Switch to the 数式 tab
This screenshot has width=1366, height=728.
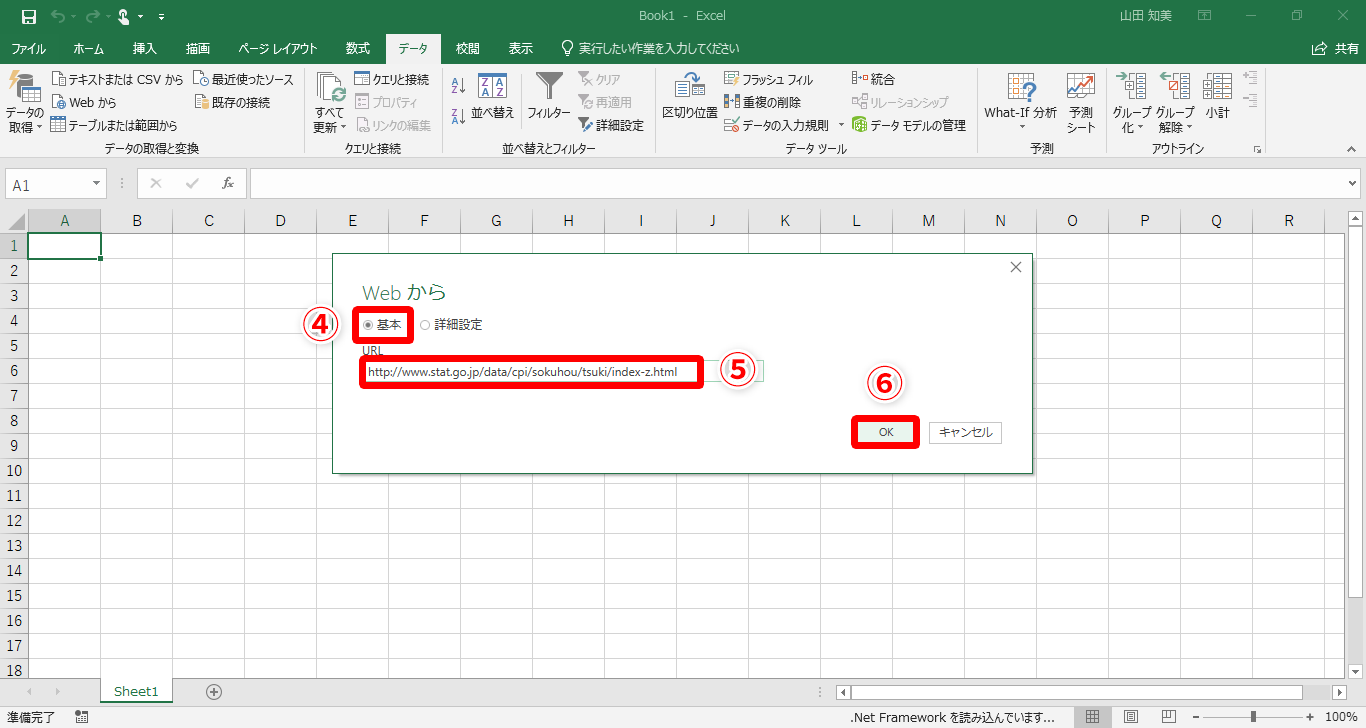357,49
